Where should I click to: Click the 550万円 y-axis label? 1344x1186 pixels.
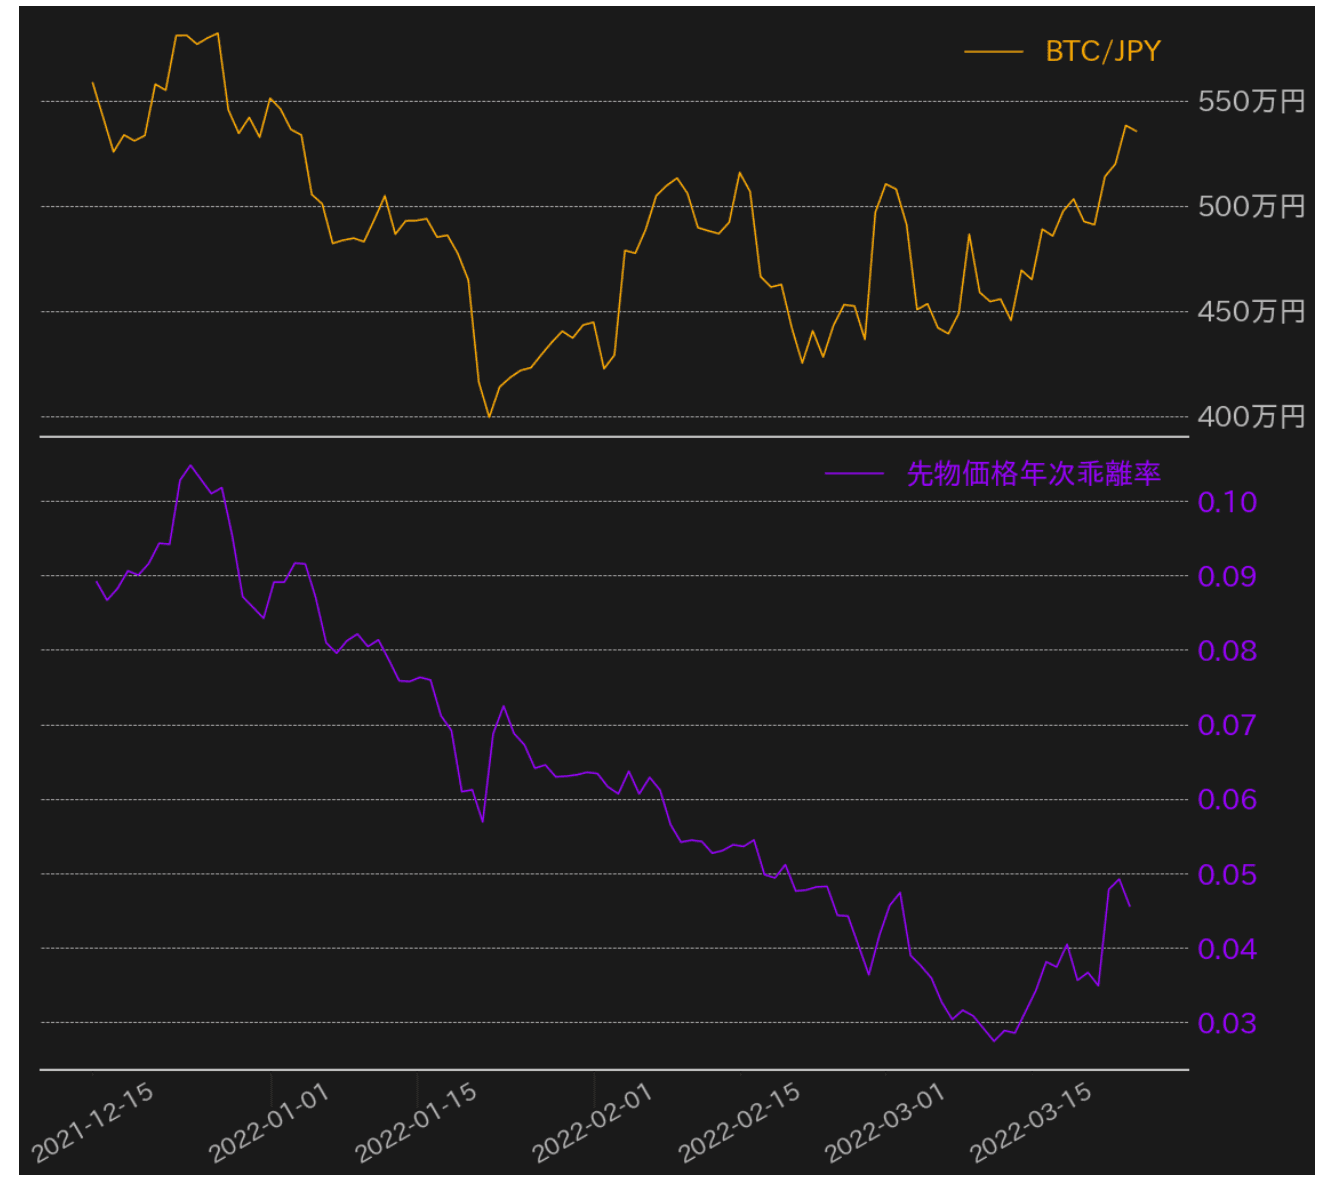pos(1251,101)
